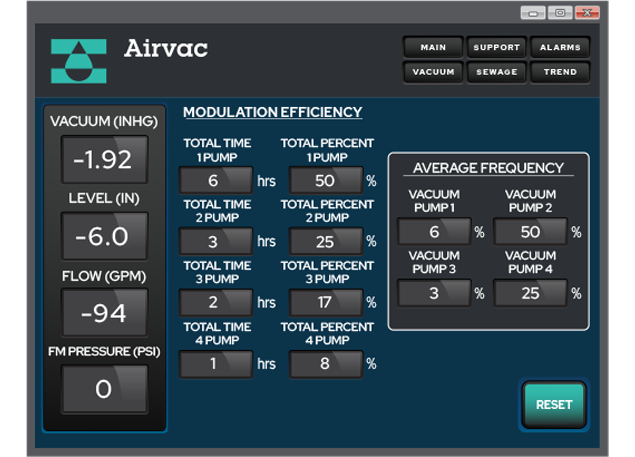Navigate to the SEWAGE screen

coord(496,72)
